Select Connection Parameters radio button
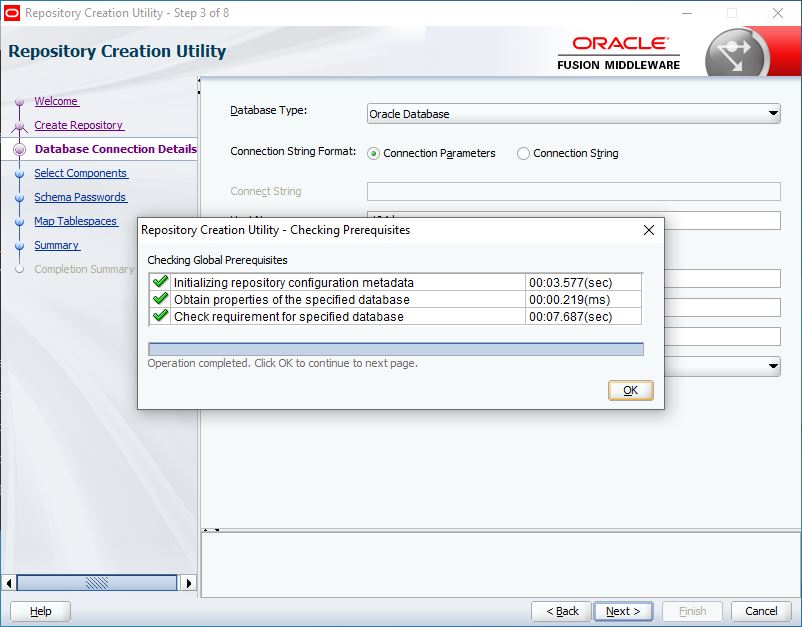The height and width of the screenshot is (627, 802). point(374,154)
